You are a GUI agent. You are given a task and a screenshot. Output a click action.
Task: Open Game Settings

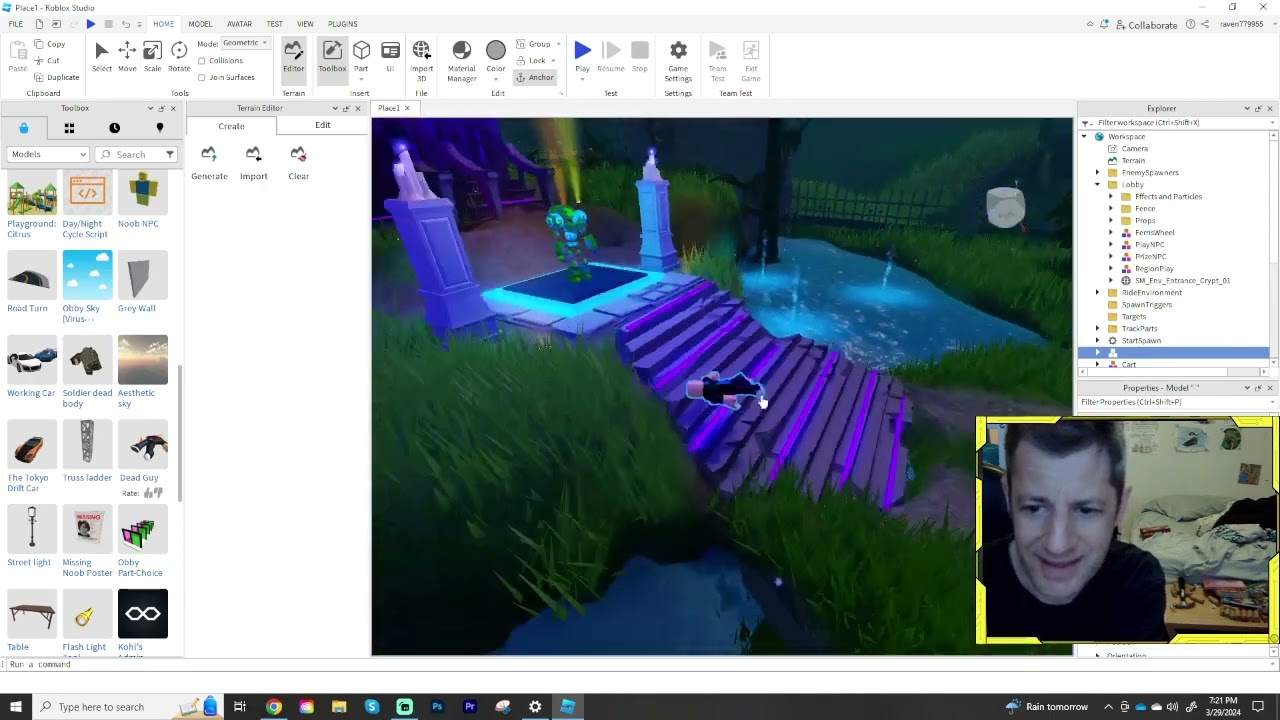(x=678, y=61)
